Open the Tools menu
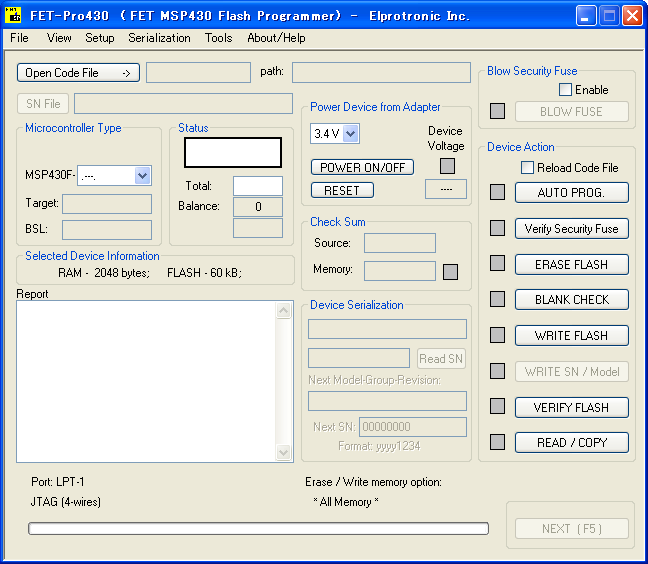This screenshot has height=564, width=648. tap(219, 38)
